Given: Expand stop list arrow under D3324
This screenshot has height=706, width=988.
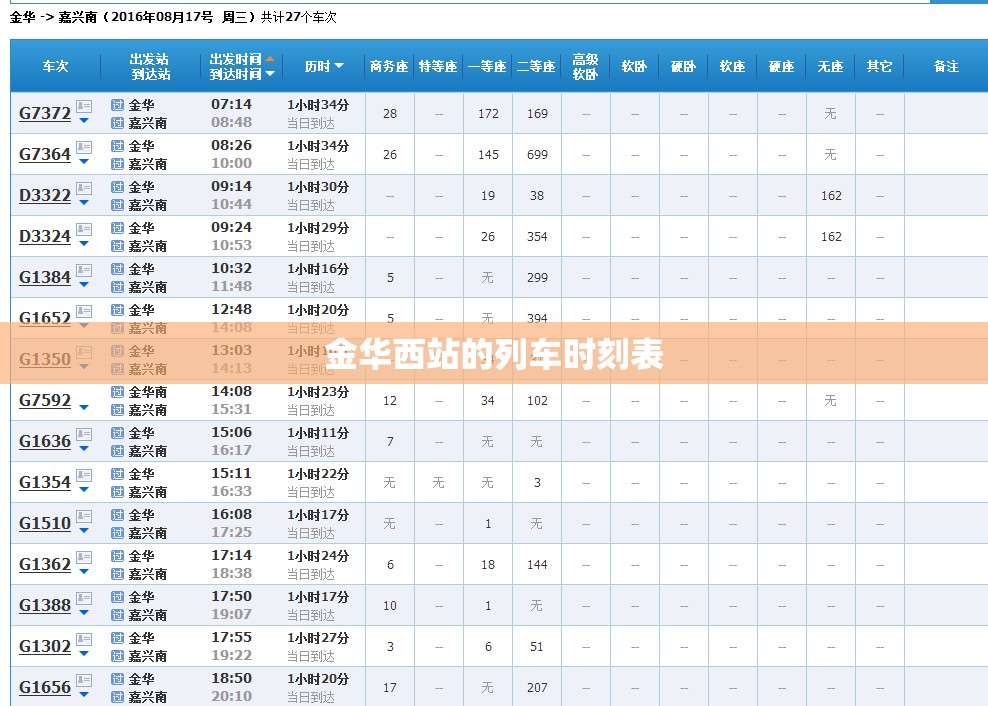Looking at the screenshot, I should [x=84, y=243].
